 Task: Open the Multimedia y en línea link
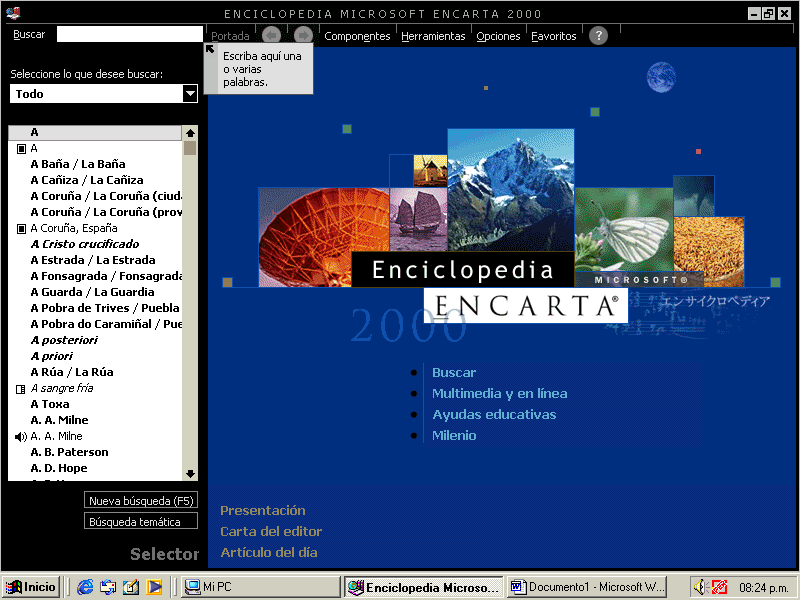[x=499, y=393]
